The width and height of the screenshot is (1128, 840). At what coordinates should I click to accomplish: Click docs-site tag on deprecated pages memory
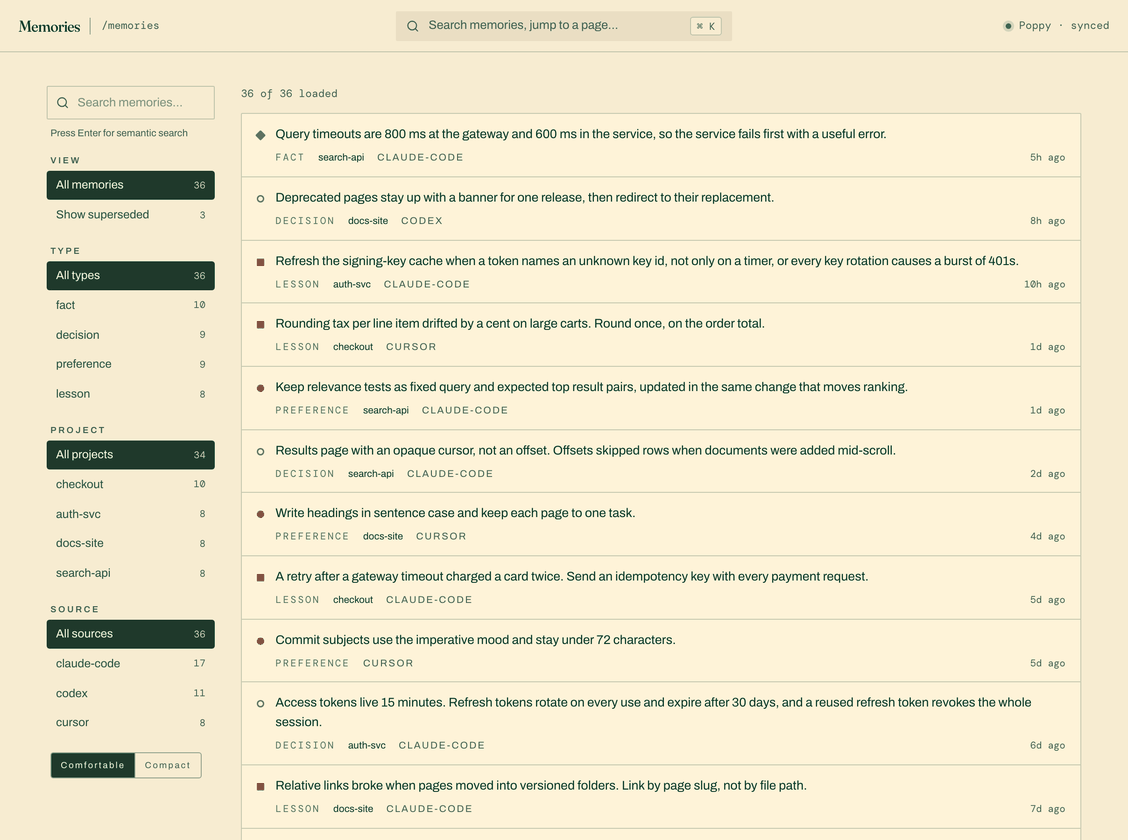click(x=368, y=221)
